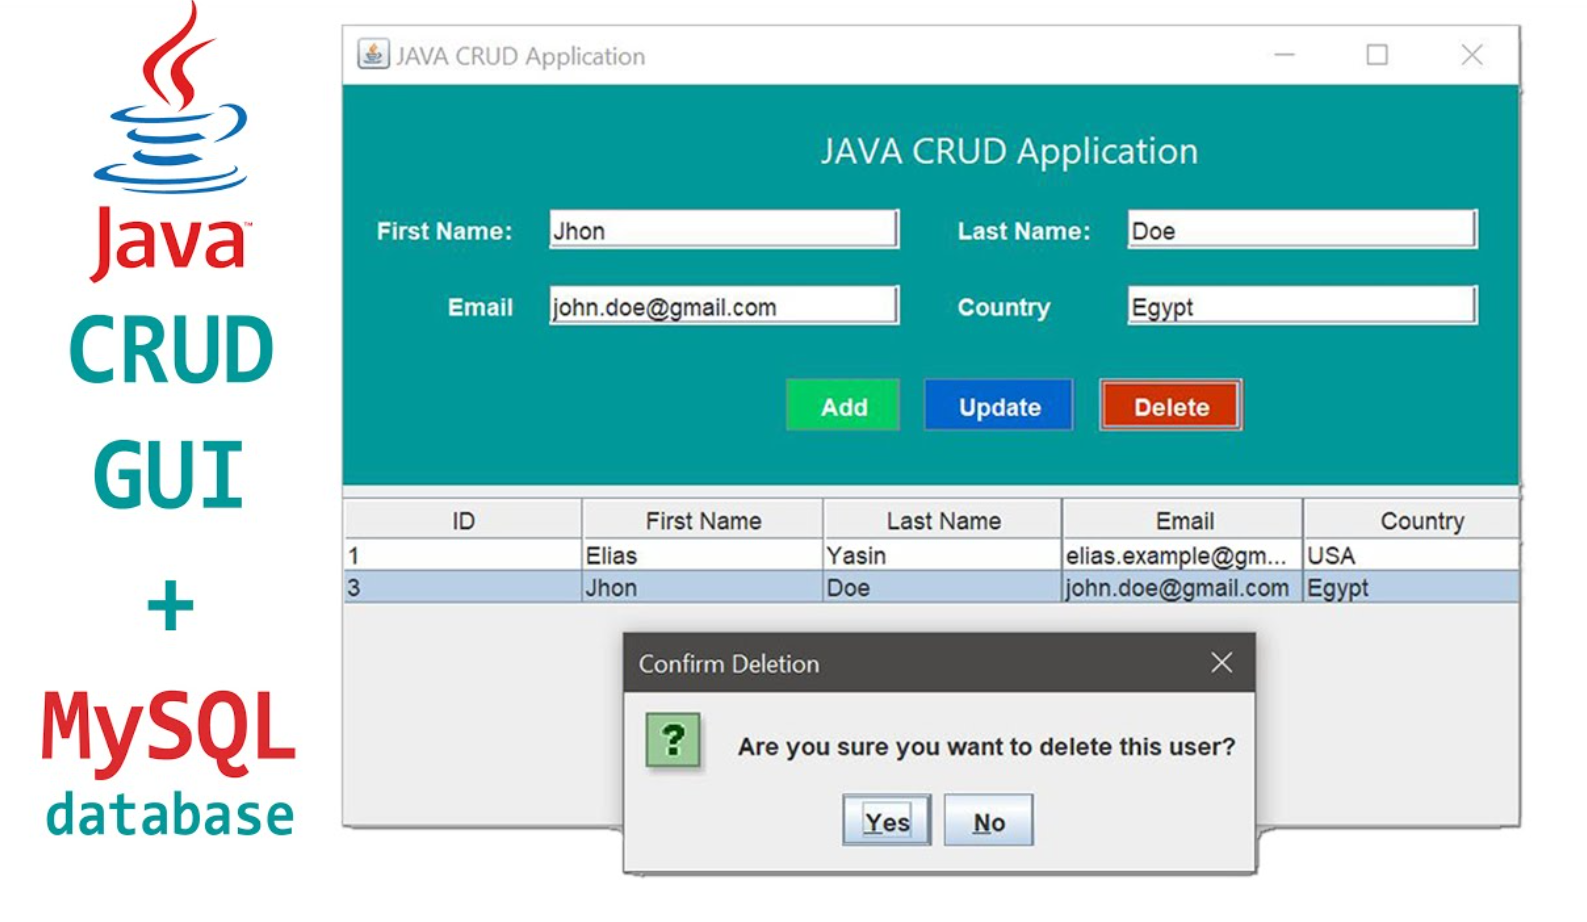Screen dimensions: 1587x922
Task: Select the cell 'elias.example@gm...'
Action: click(1184, 555)
